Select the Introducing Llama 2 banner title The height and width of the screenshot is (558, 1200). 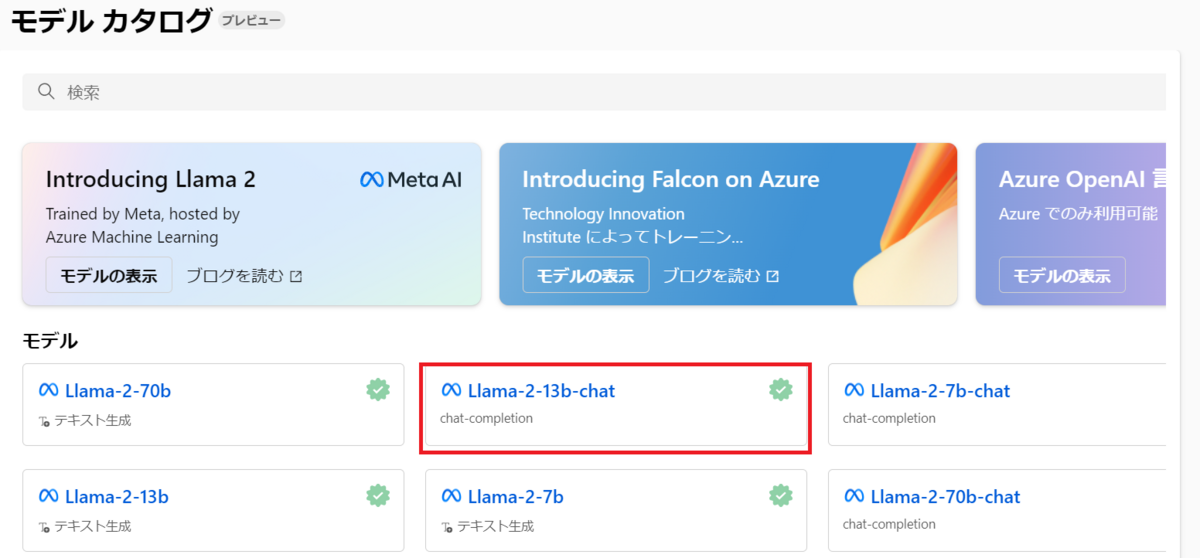(151, 179)
